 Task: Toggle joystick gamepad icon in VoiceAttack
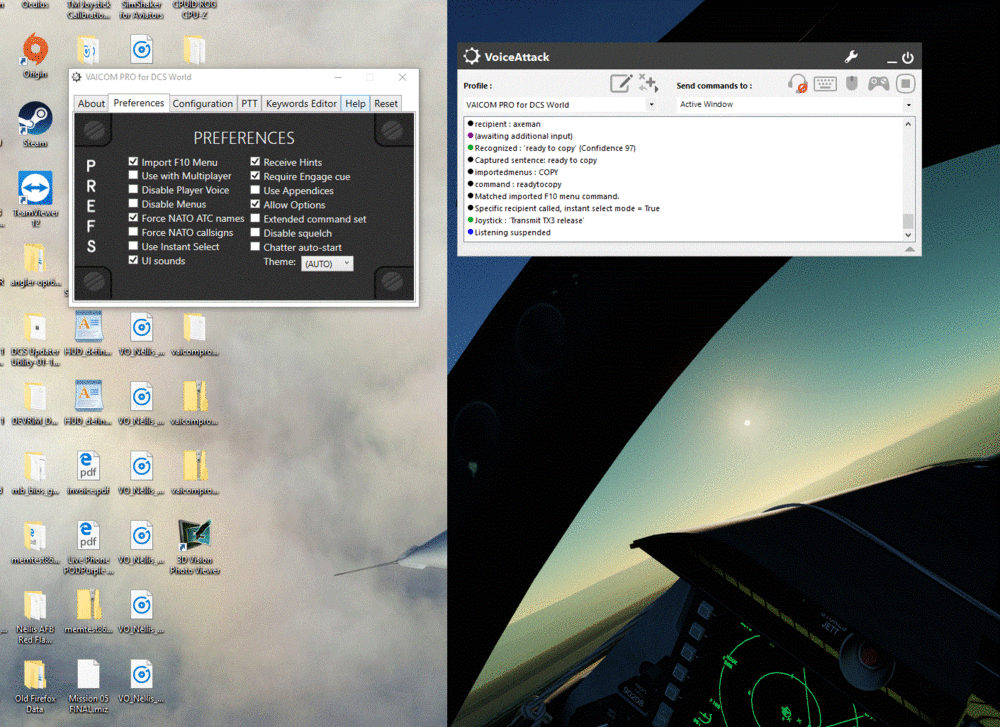[878, 84]
